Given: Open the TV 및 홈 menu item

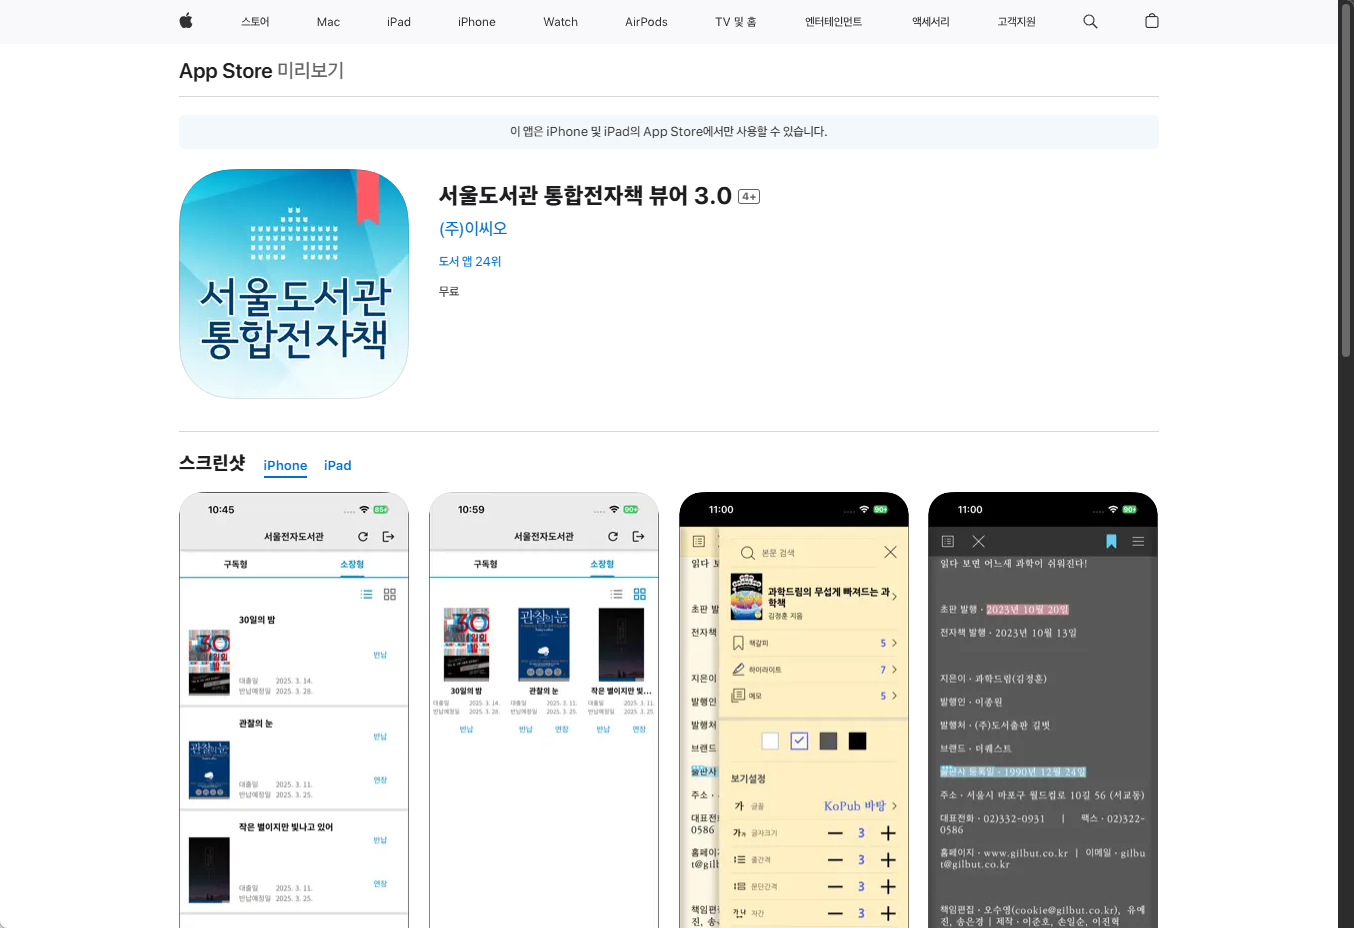Looking at the screenshot, I should click(x=736, y=21).
